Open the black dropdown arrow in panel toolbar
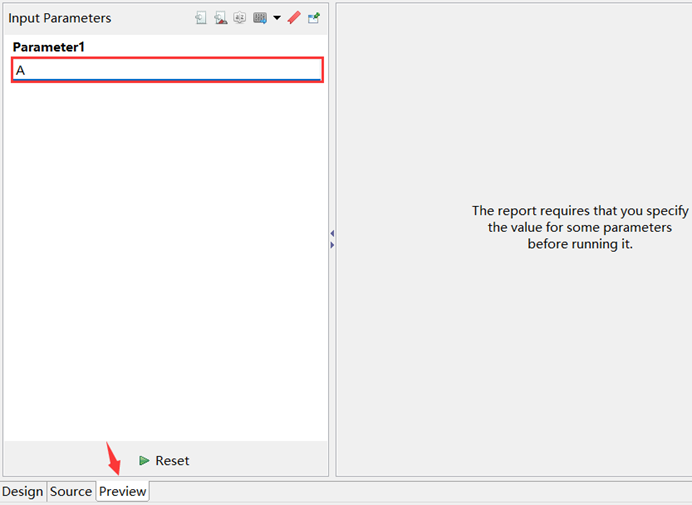692x505 pixels. (277, 18)
